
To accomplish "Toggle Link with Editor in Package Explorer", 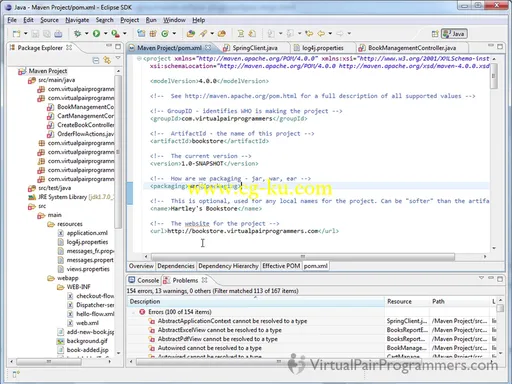I will pos(107,60).
